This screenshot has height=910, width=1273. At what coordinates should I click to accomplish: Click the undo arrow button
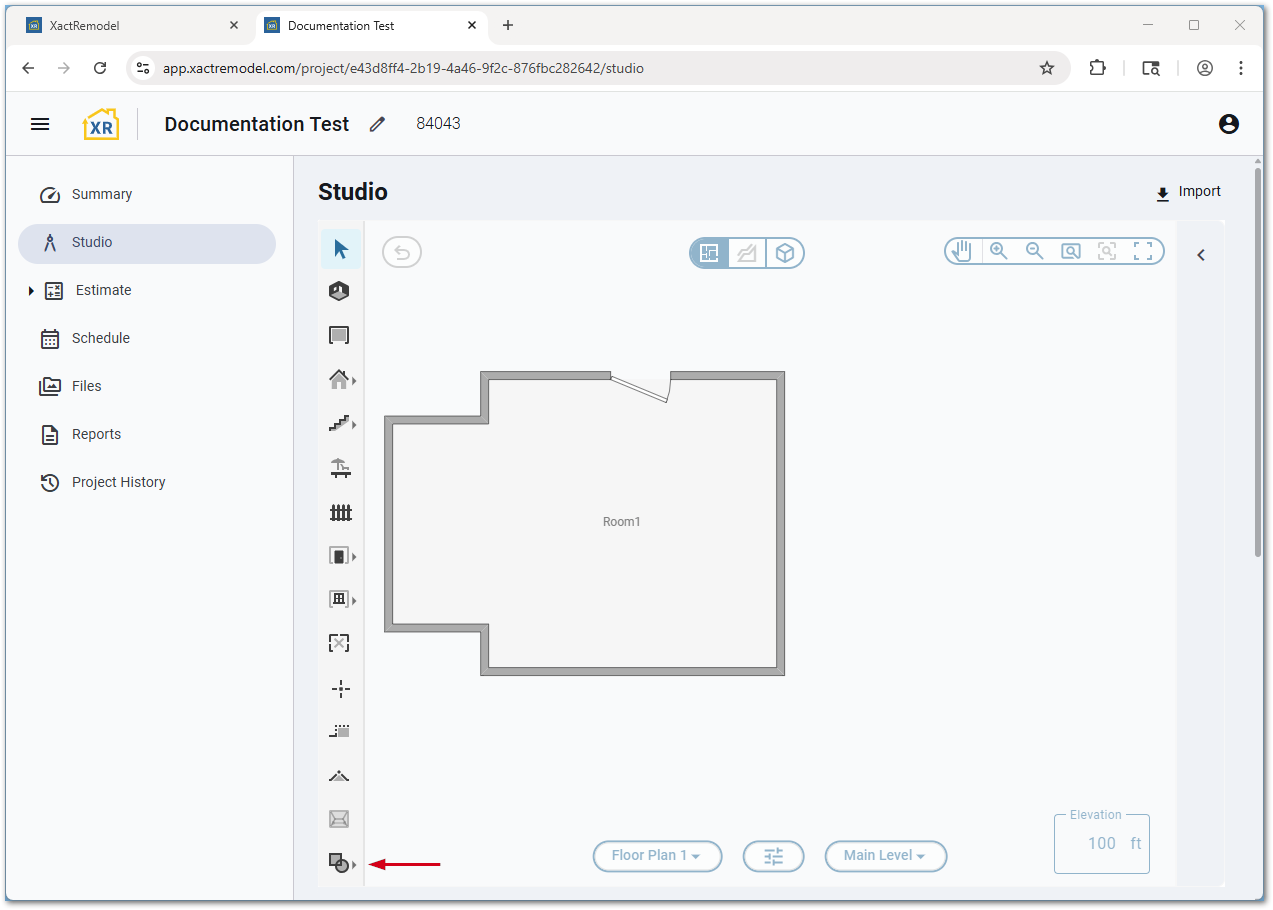[x=402, y=252]
